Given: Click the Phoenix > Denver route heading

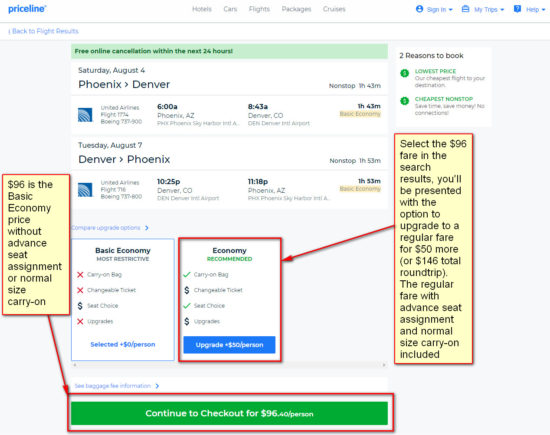Looking at the screenshot, I should point(124,85).
